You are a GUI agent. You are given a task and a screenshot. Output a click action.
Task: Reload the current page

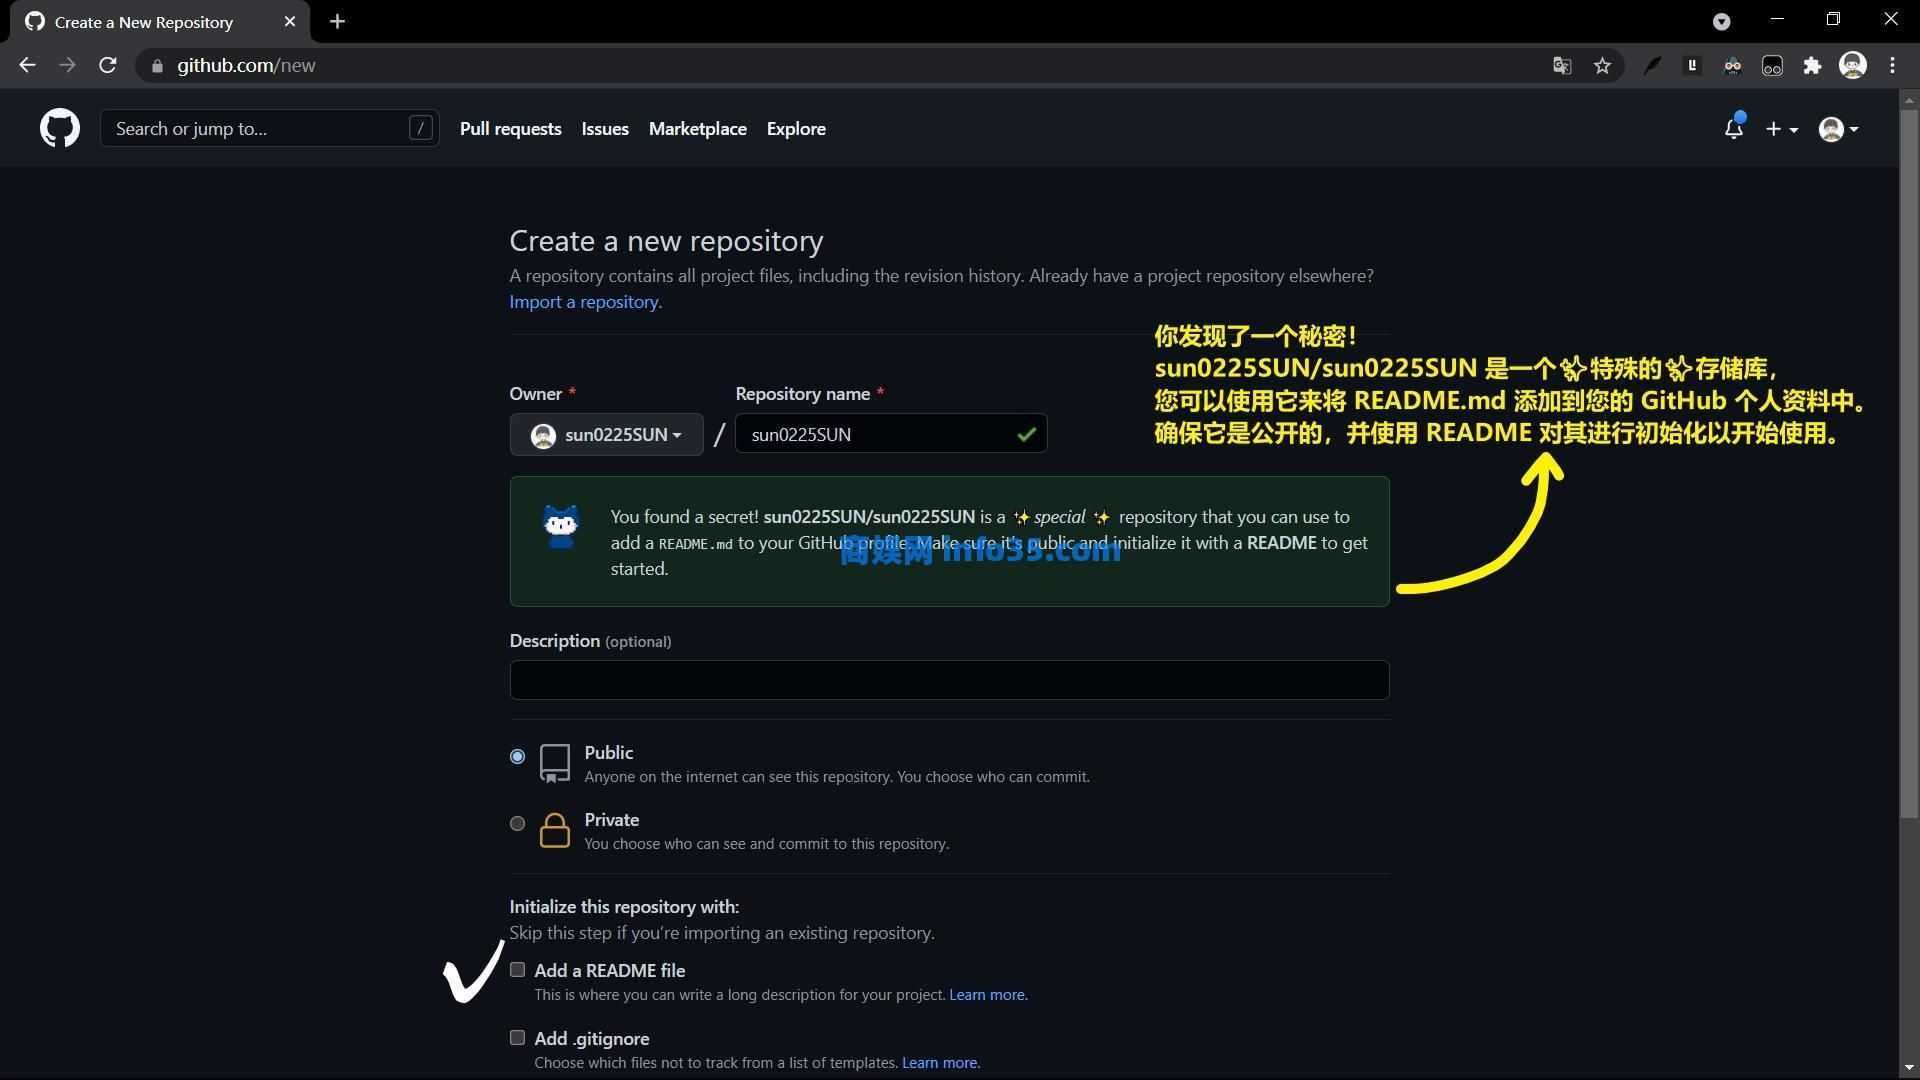click(x=108, y=66)
